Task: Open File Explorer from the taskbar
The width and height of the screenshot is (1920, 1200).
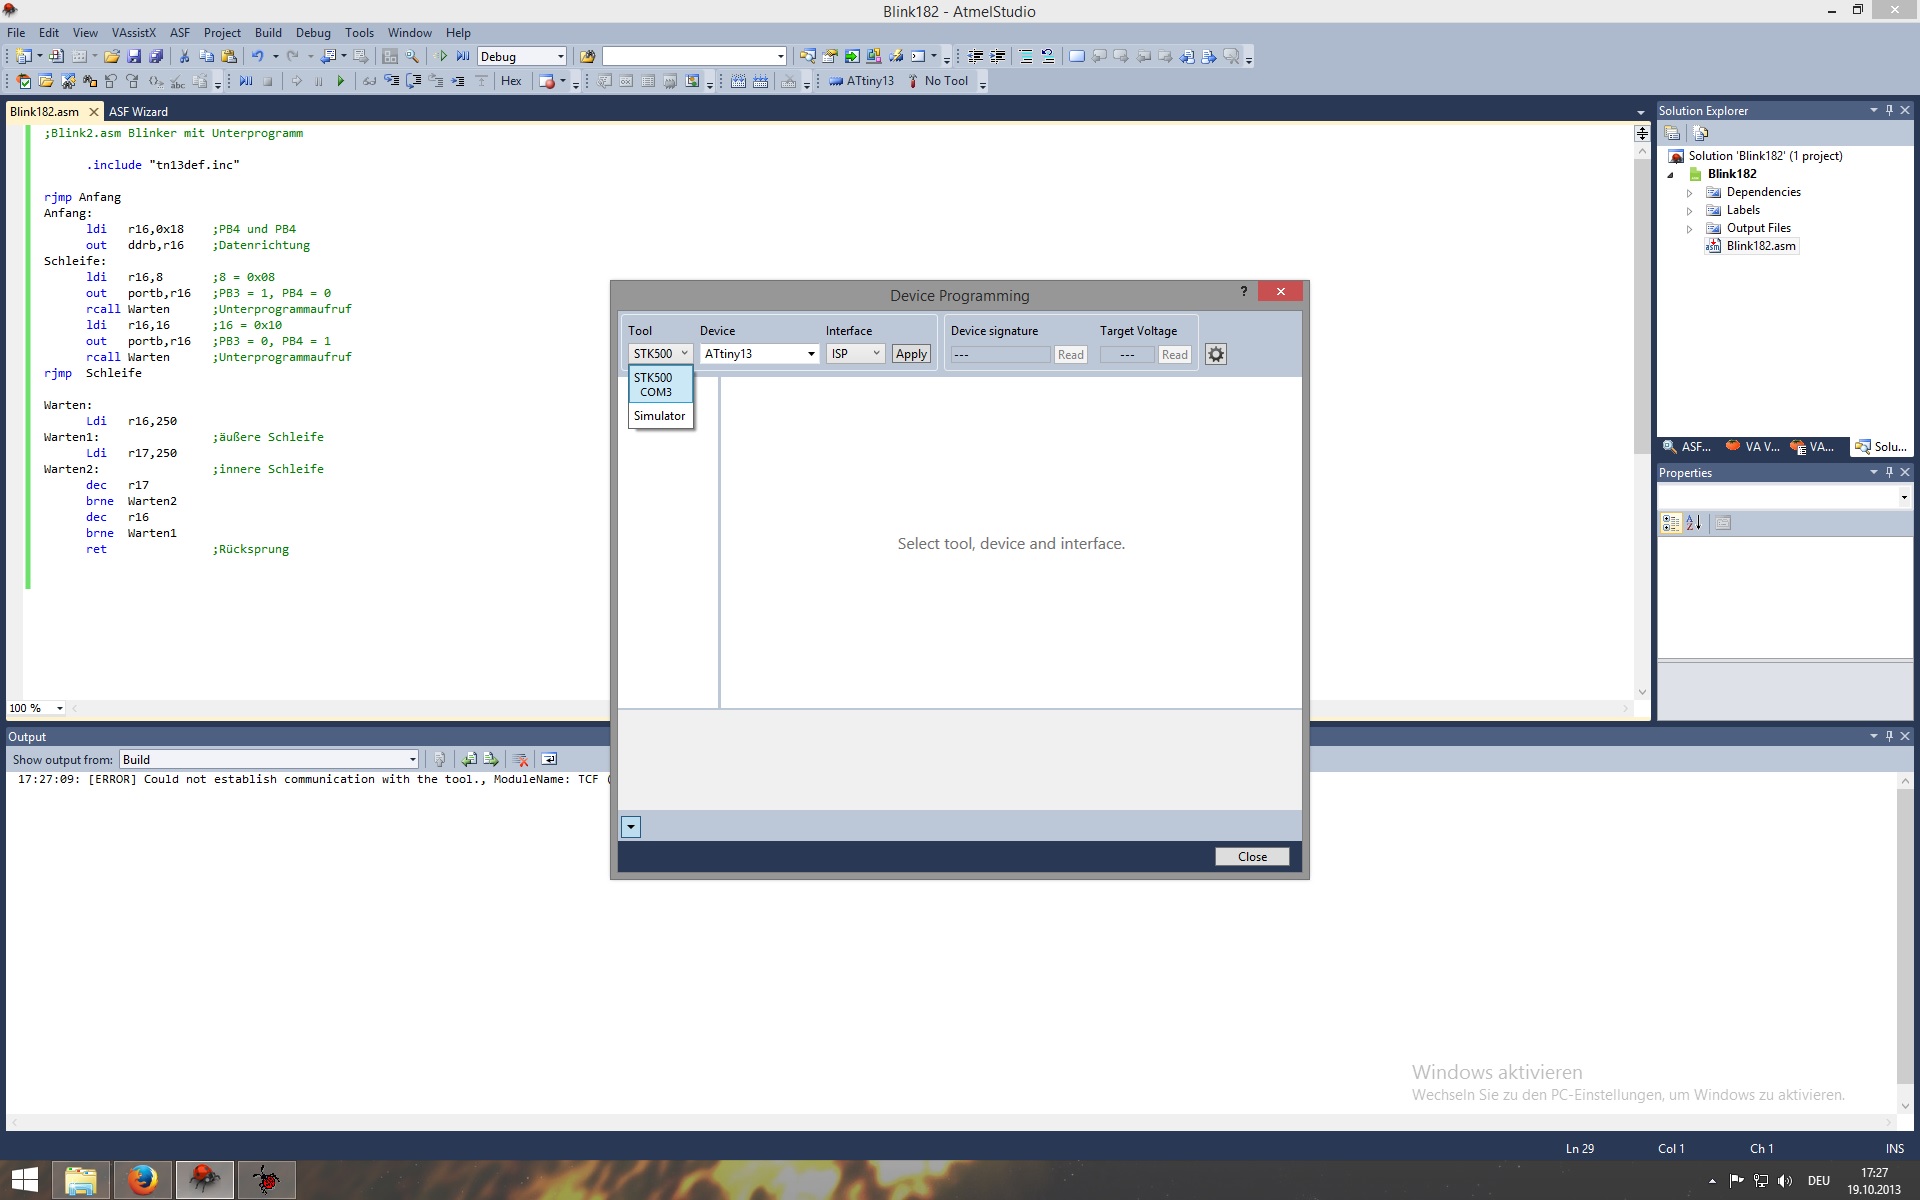Action: click(x=81, y=1180)
